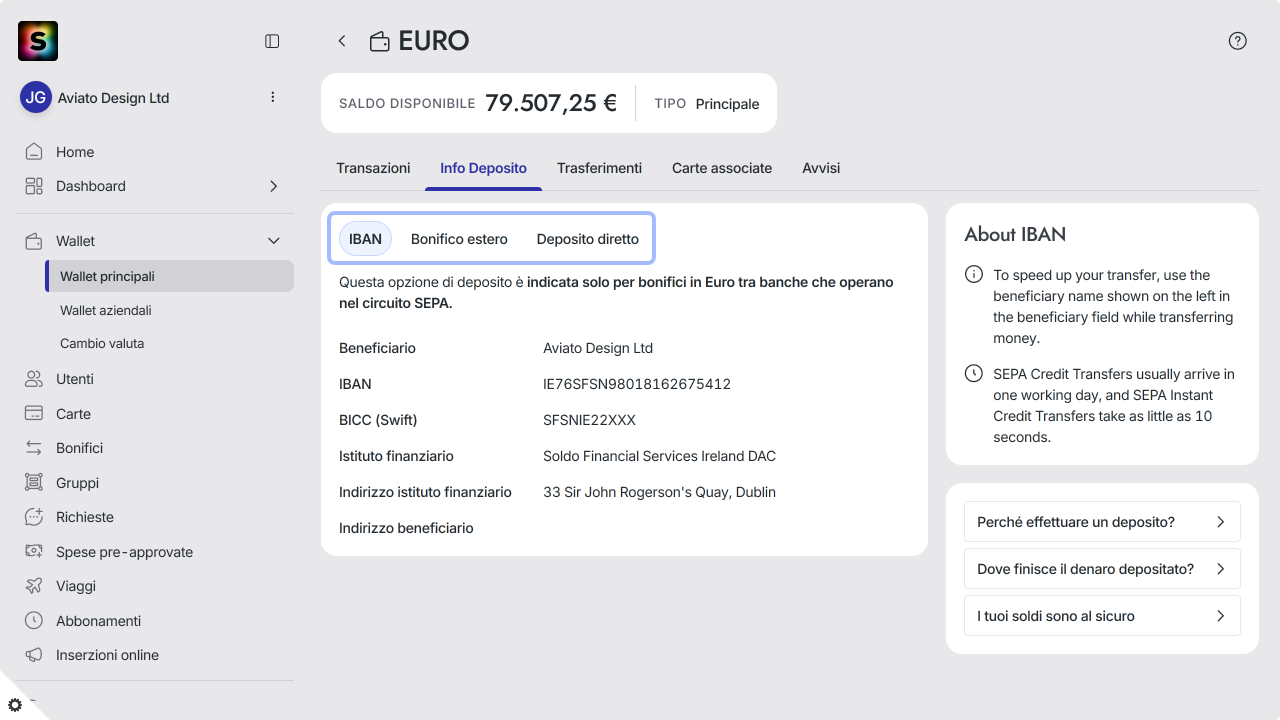Select the Info Deposito tab
The image size is (1280, 720).
point(483,168)
